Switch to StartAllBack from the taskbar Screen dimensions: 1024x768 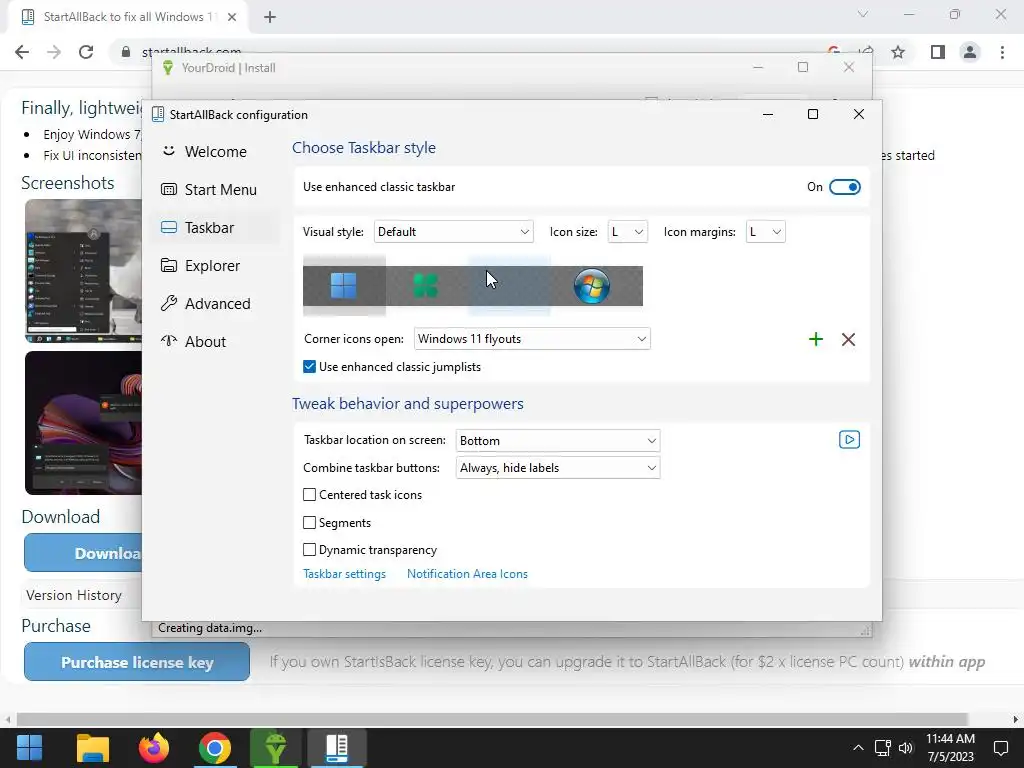coord(336,748)
